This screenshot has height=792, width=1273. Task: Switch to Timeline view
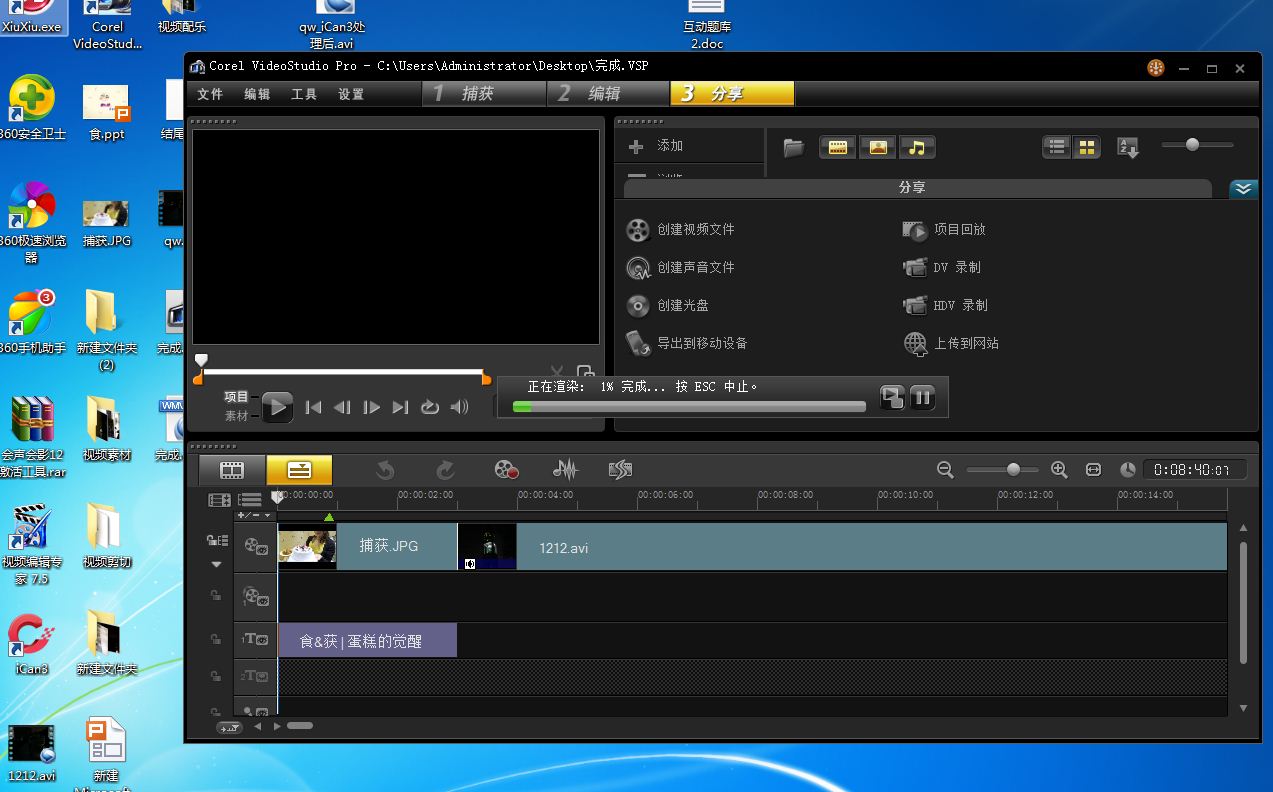click(299, 469)
